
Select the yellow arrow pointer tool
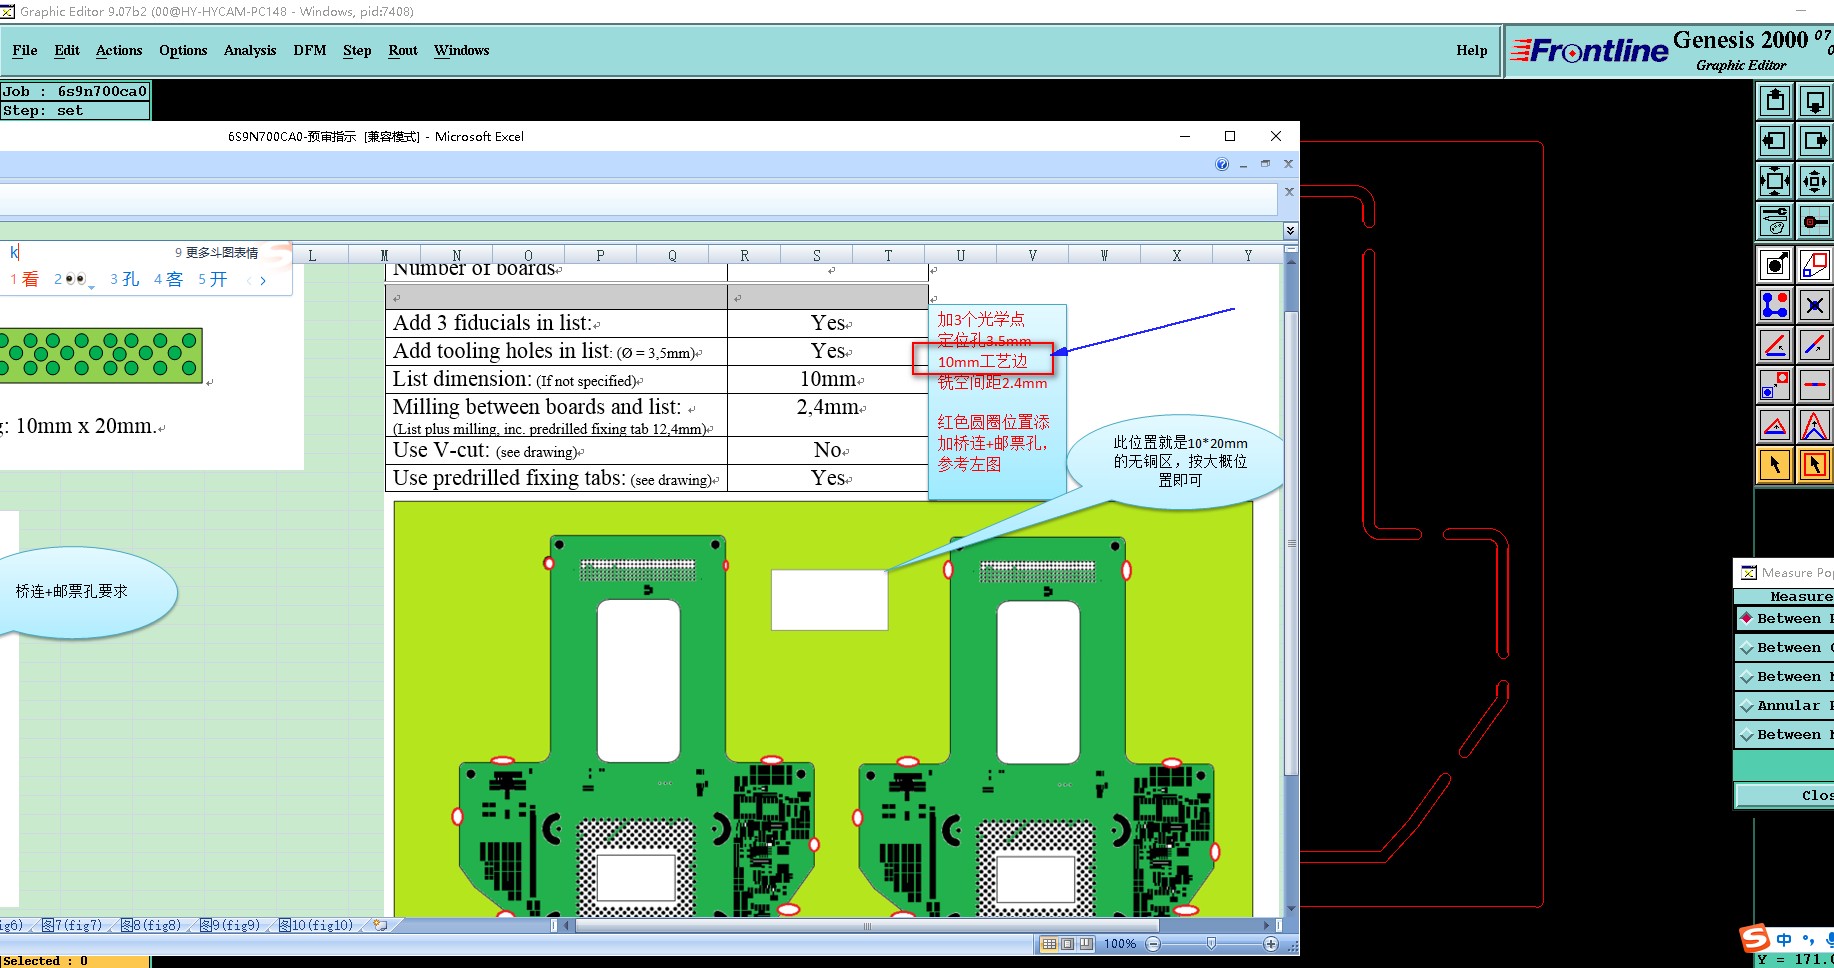pos(1775,465)
